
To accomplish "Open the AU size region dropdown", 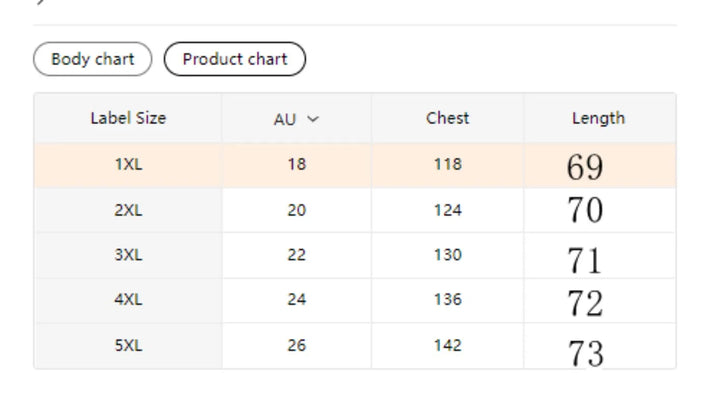I will [x=296, y=119].
